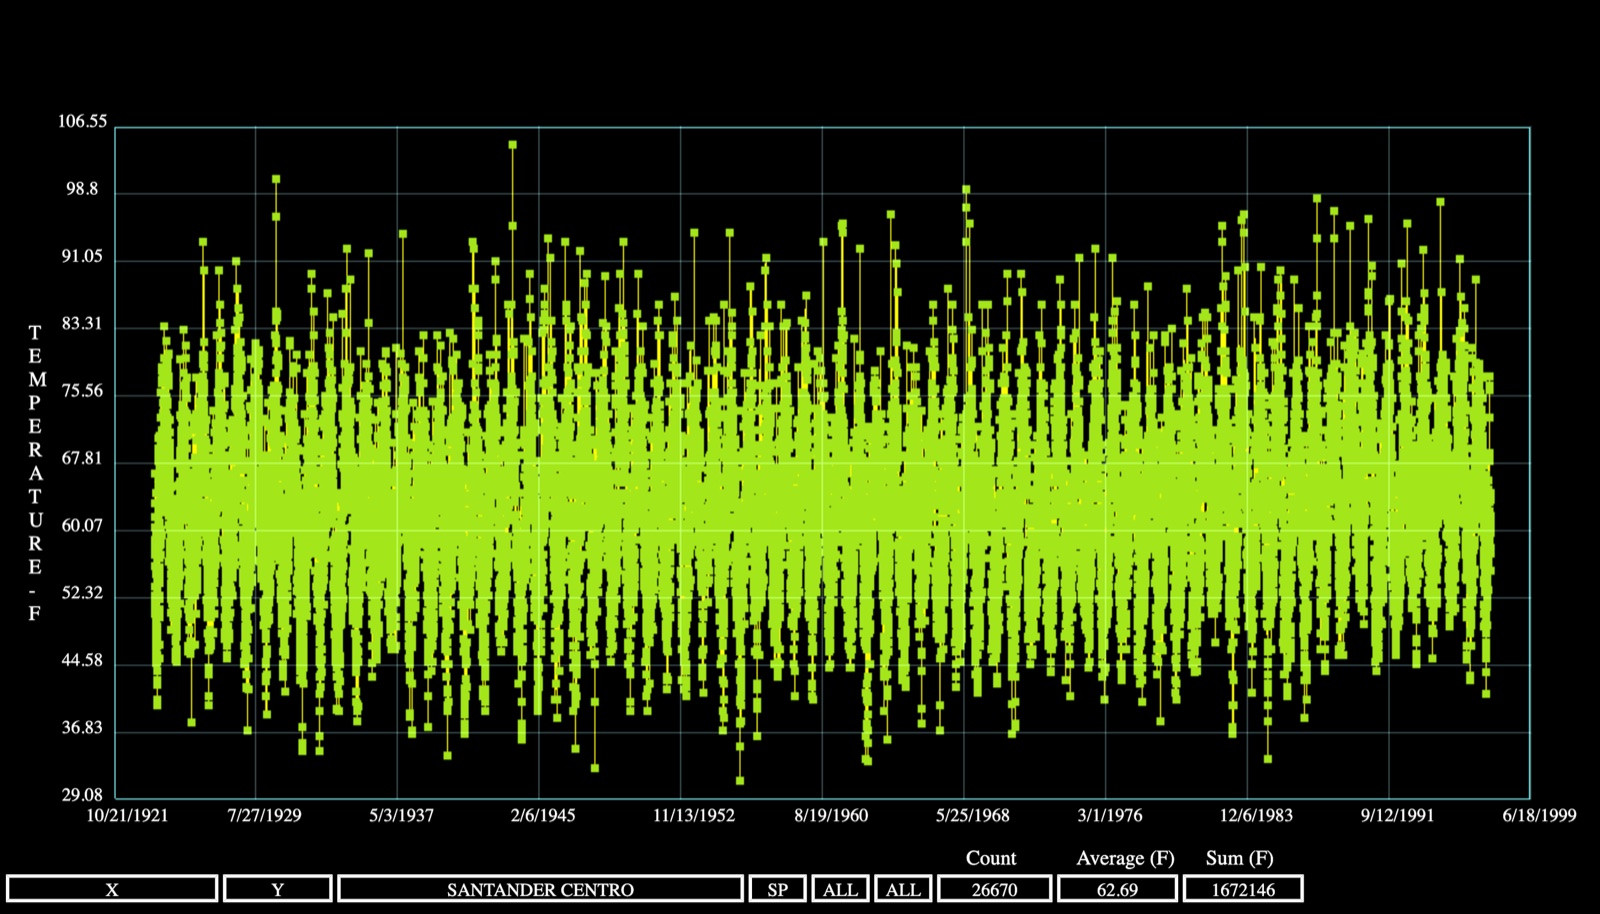Click the 3/1/1976 date label
The height and width of the screenshot is (914, 1600).
click(x=1110, y=815)
